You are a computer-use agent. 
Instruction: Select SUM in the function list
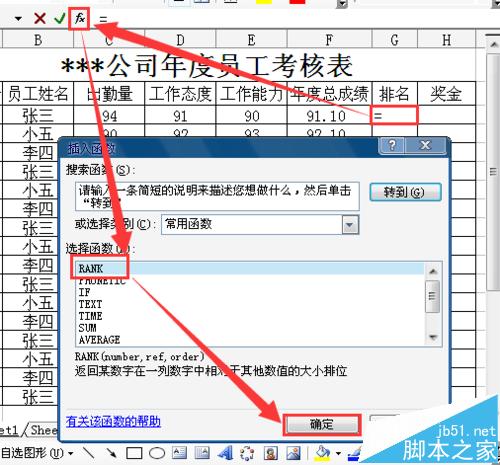[x=249, y=328]
